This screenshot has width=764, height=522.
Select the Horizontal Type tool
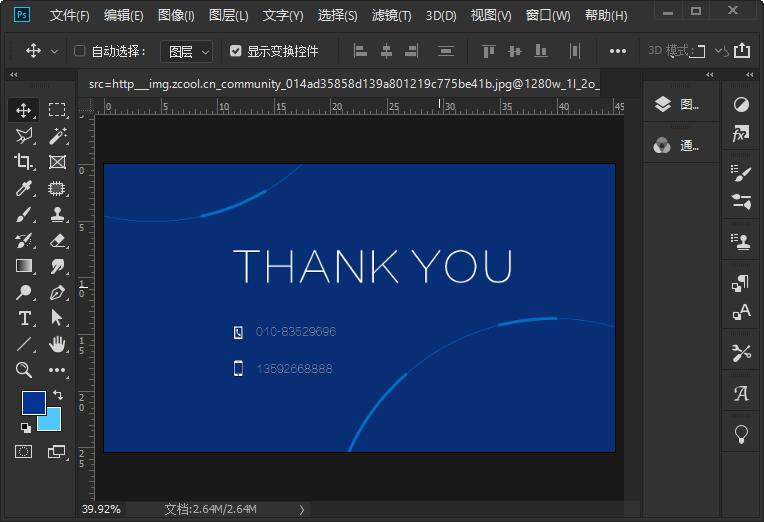coord(23,318)
